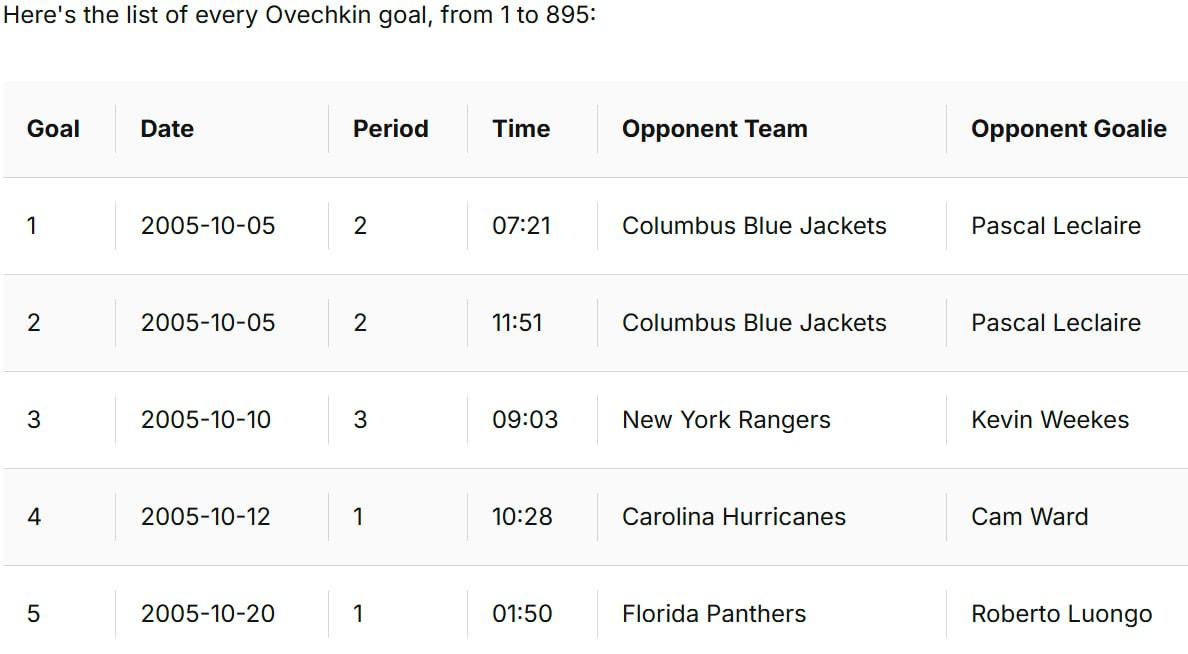
Task: Click the Date column header
Action: [x=167, y=129]
